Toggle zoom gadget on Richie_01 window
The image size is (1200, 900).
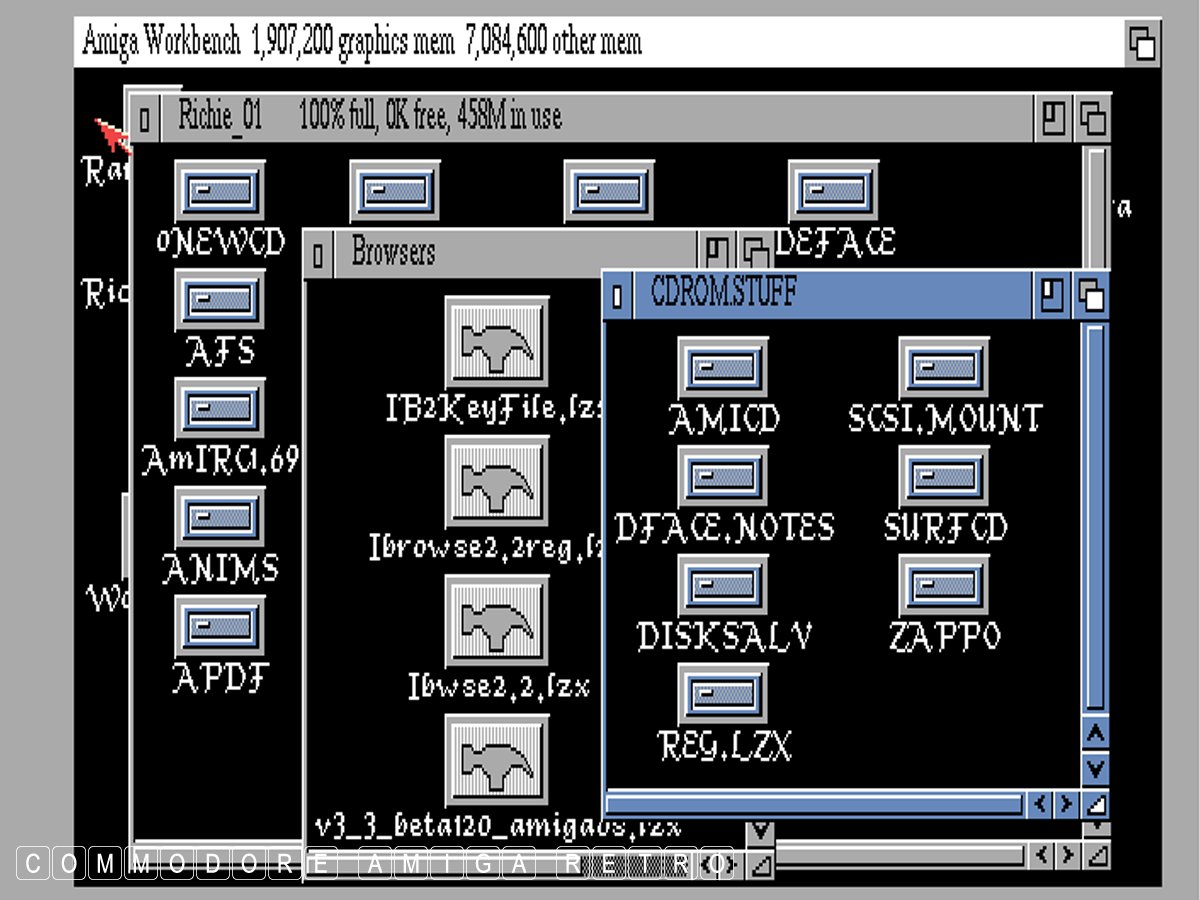click(x=1053, y=119)
